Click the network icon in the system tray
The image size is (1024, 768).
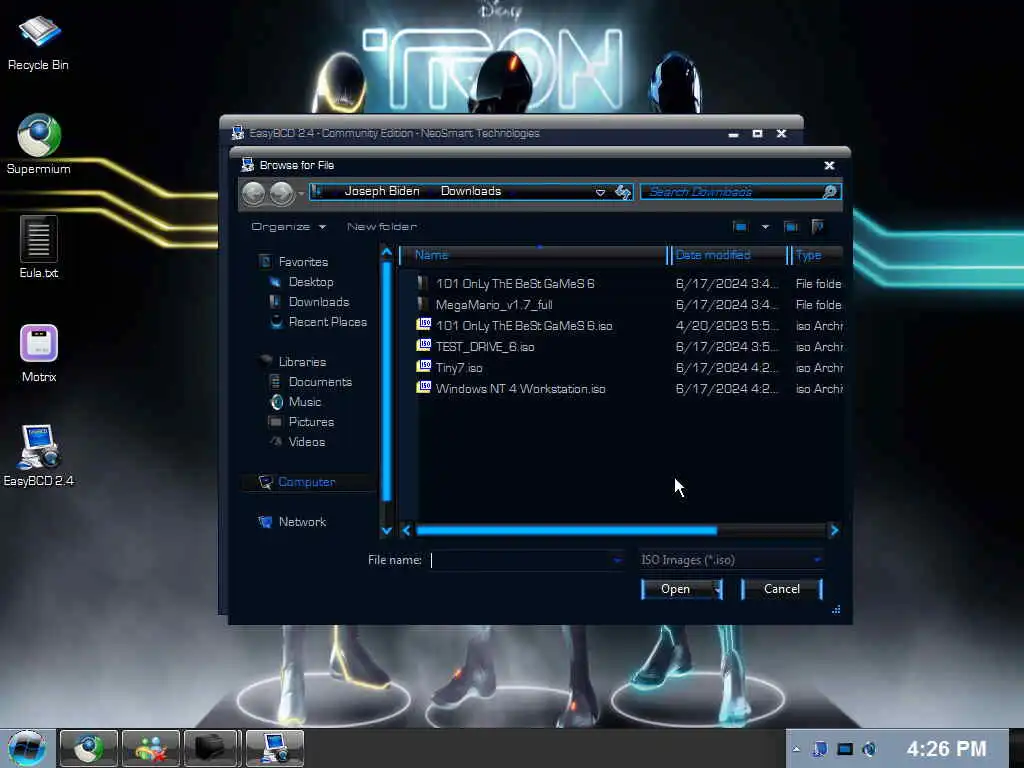[x=820, y=749]
